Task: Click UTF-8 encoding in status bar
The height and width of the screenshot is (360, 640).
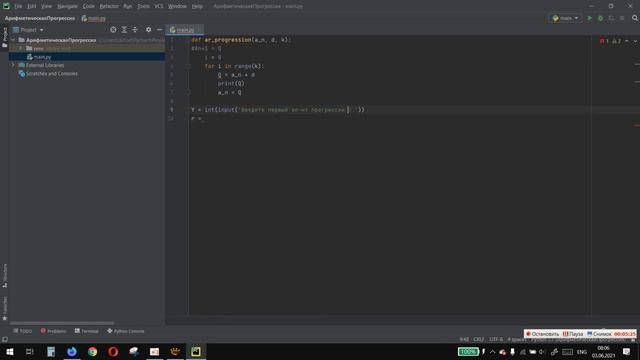Action: (x=496, y=339)
